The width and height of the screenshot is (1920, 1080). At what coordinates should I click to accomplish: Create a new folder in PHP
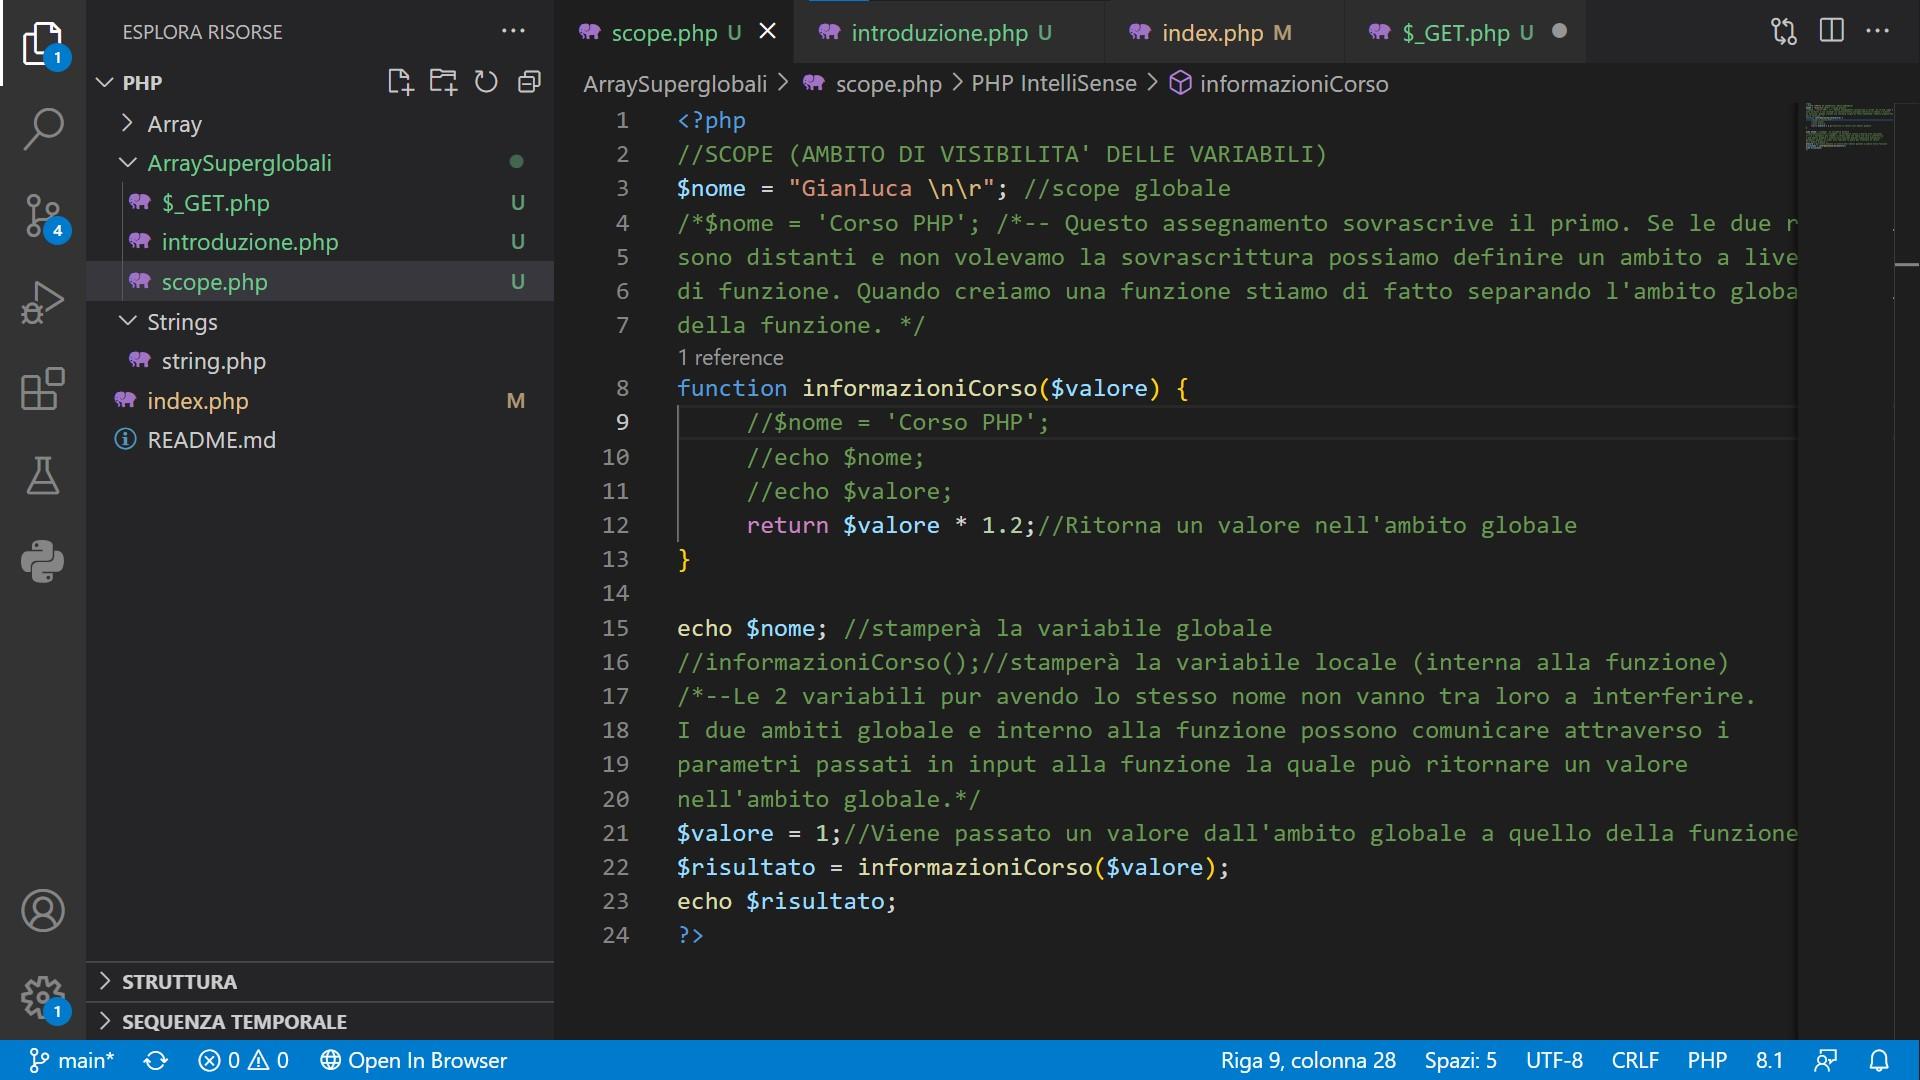point(443,82)
